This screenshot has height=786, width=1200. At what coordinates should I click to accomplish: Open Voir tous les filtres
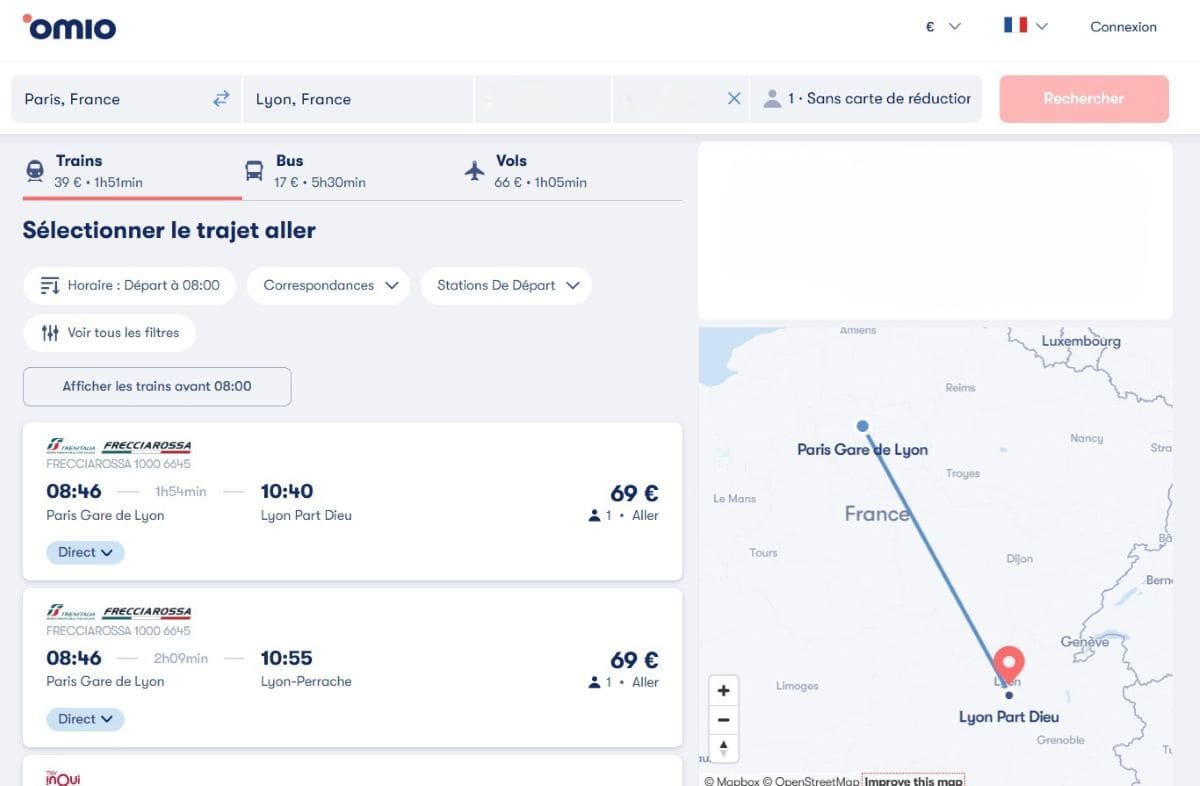pos(110,333)
